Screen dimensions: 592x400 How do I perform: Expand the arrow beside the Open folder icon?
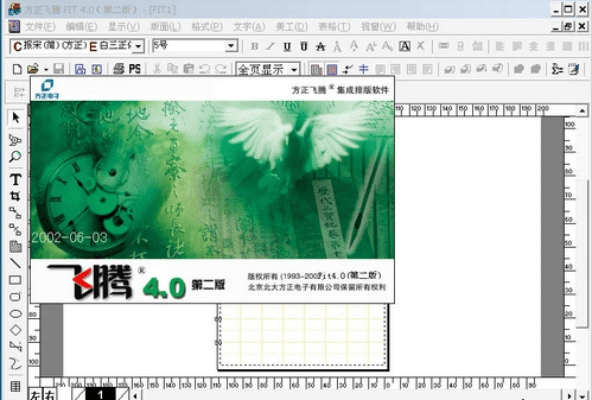pyautogui.click(x=46, y=69)
